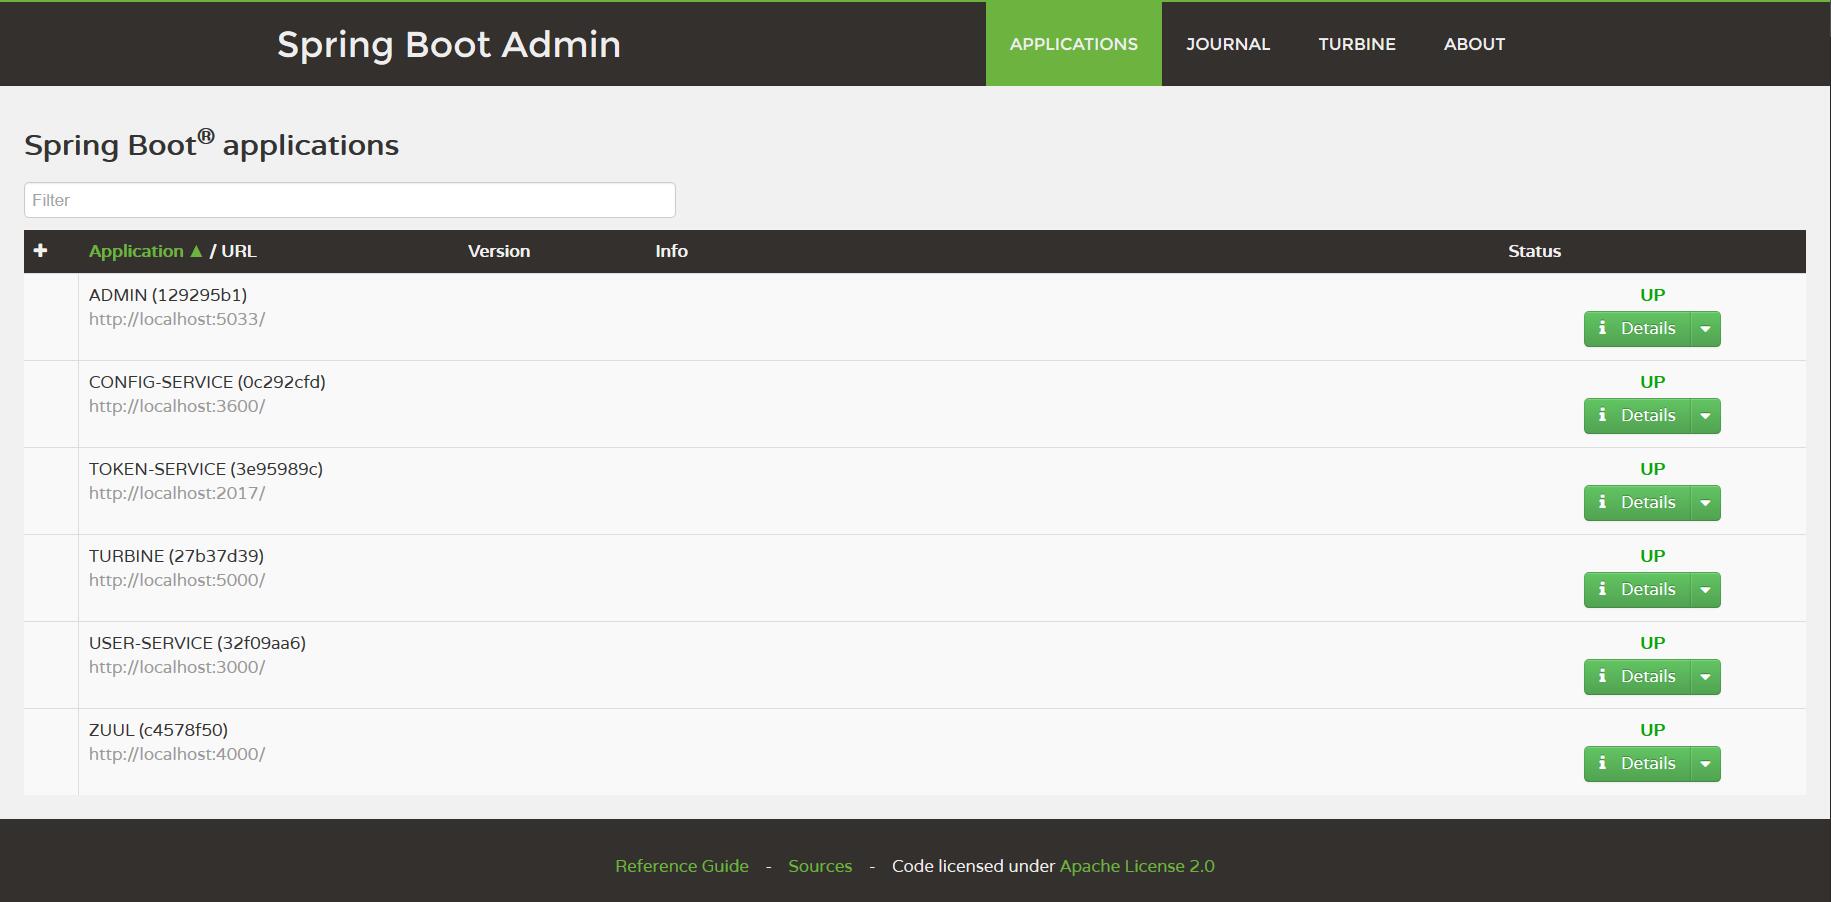
Task: Open Details for CONFIG-SERVICE
Action: [x=1637, y=416]
